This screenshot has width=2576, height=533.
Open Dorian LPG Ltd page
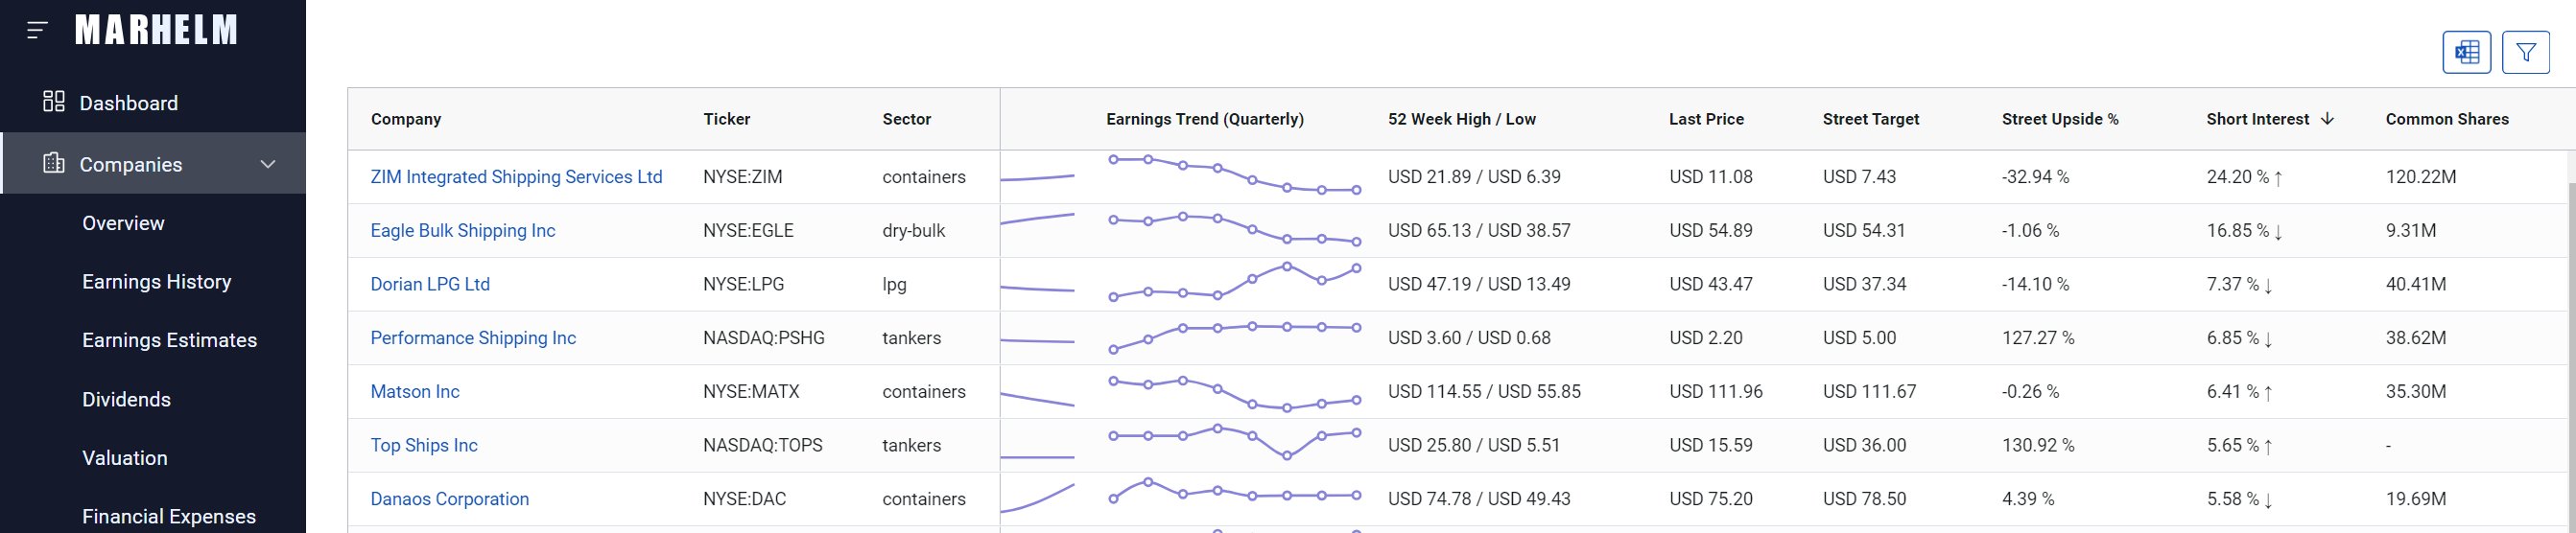tap(430, 284)
